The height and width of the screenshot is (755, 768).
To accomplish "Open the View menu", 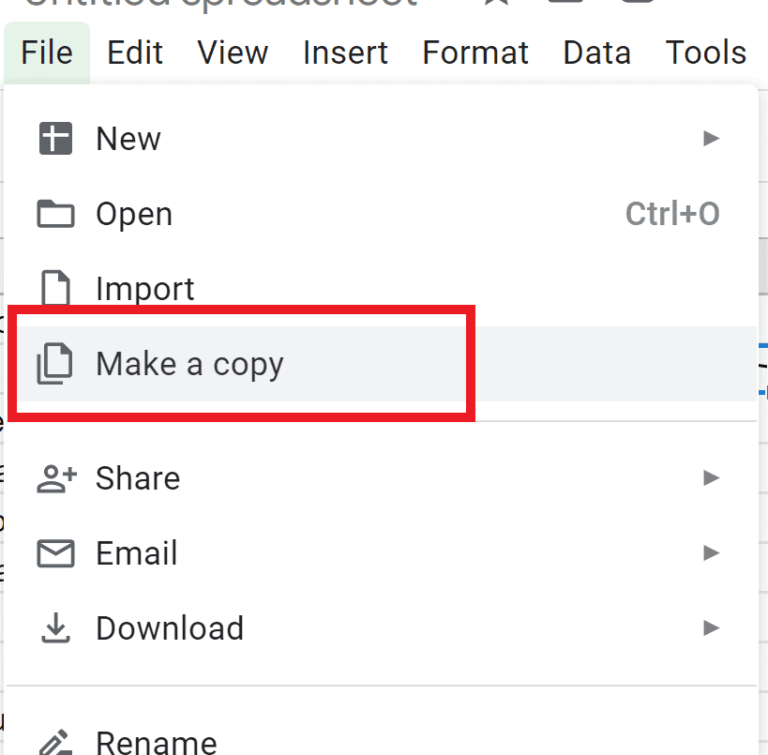I will [233, 52].
